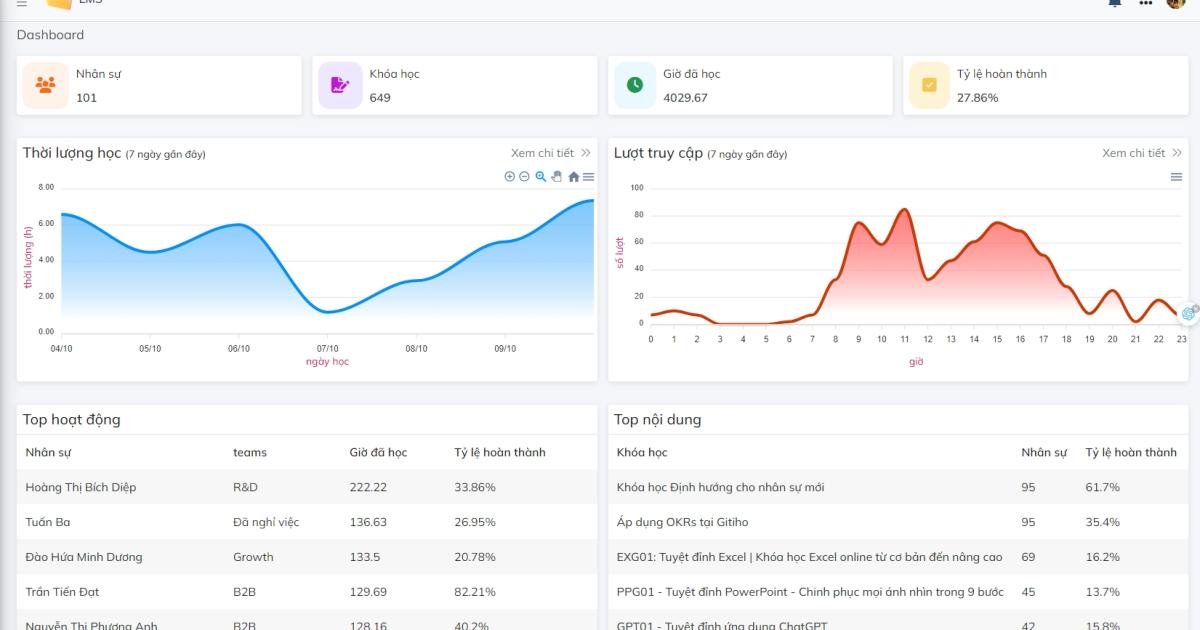Click the Nhân sự people icon card
The height and width of the screenshot is (630, 1200).
46,85
